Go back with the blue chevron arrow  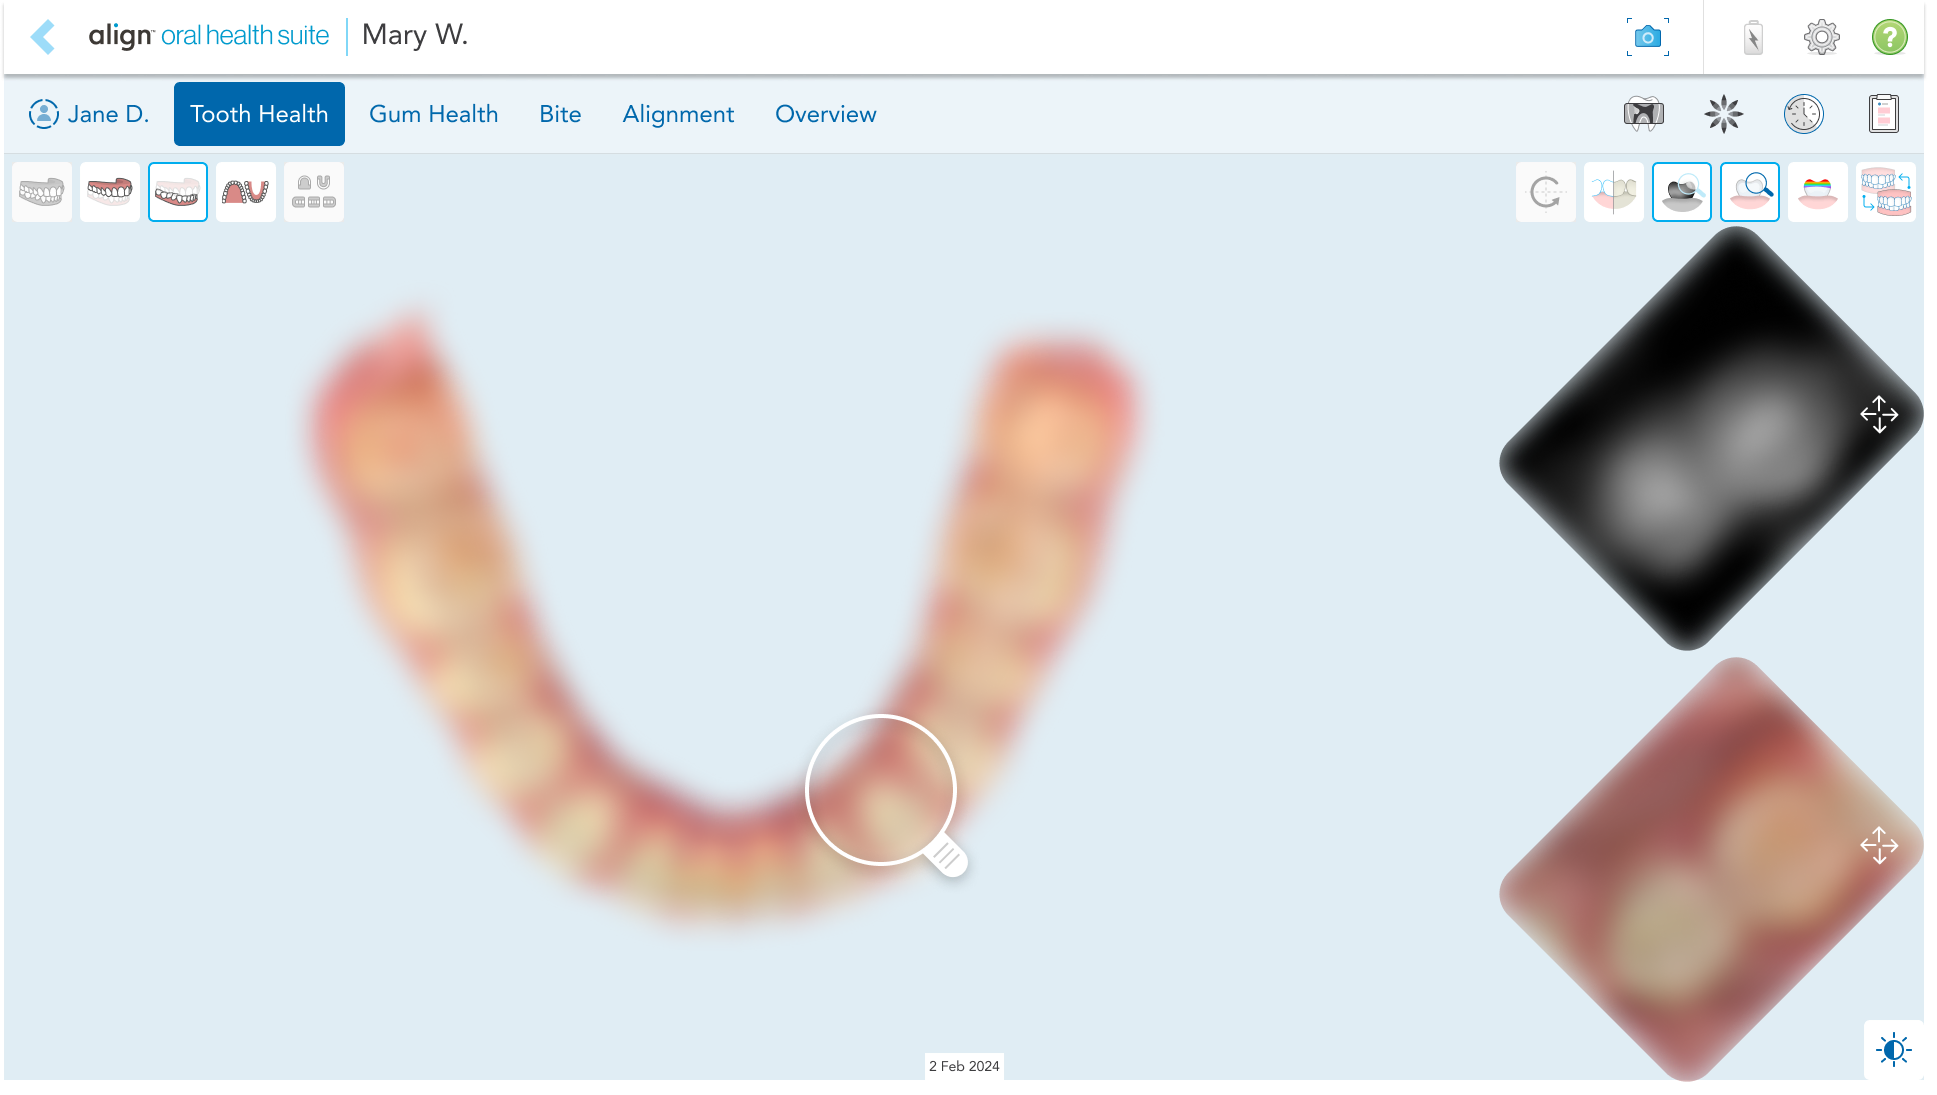pyautogui.click(x=43, y=37)
